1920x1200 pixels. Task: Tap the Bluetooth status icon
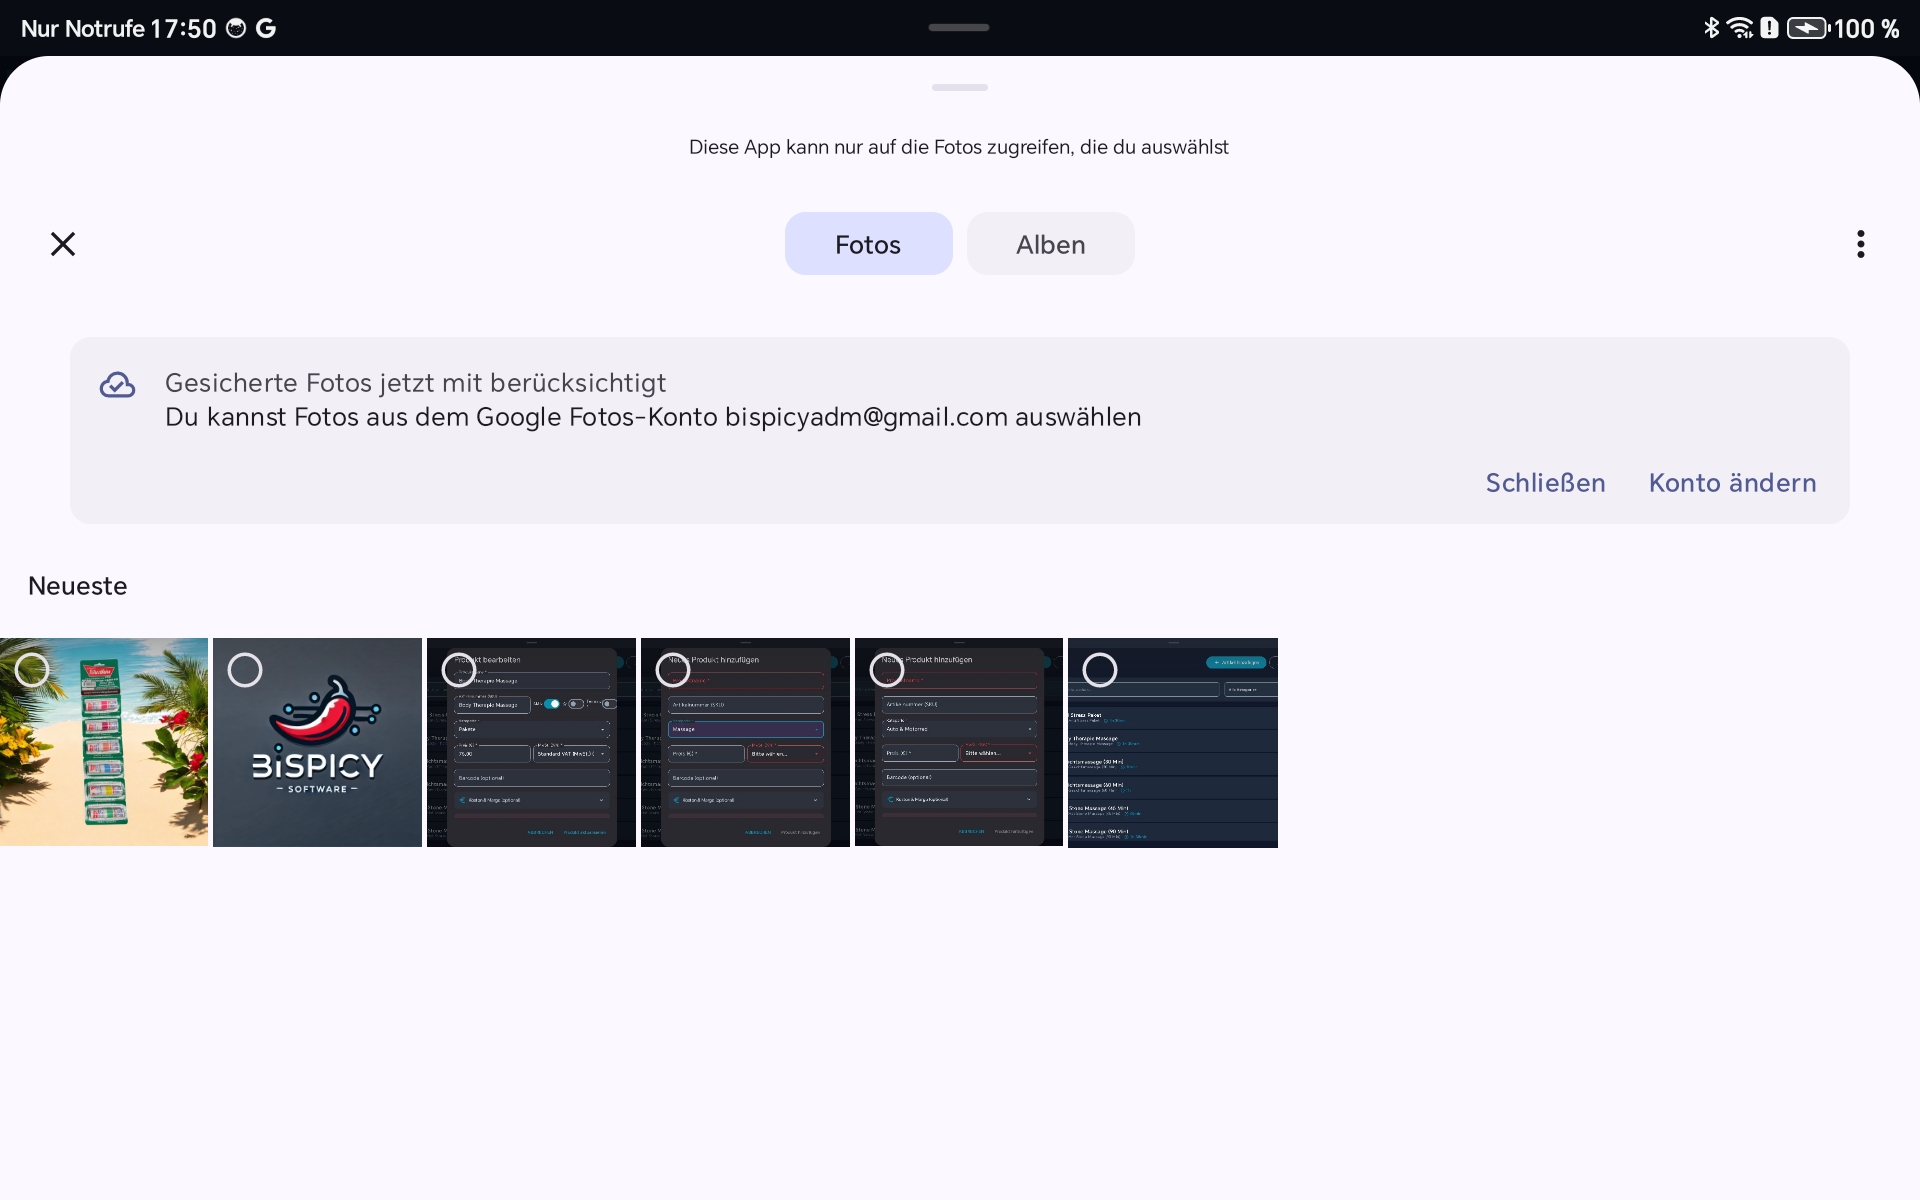point(1711,28)
